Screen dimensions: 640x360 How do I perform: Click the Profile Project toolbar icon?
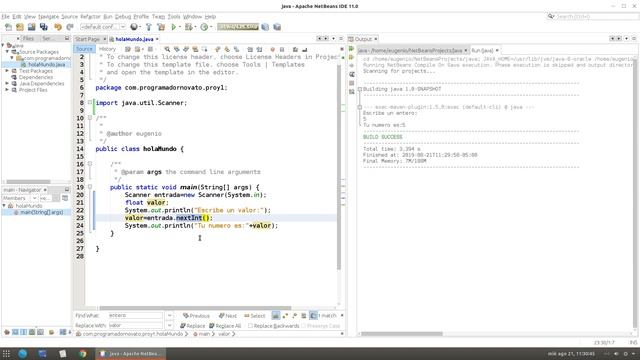[x=204, y=27]
